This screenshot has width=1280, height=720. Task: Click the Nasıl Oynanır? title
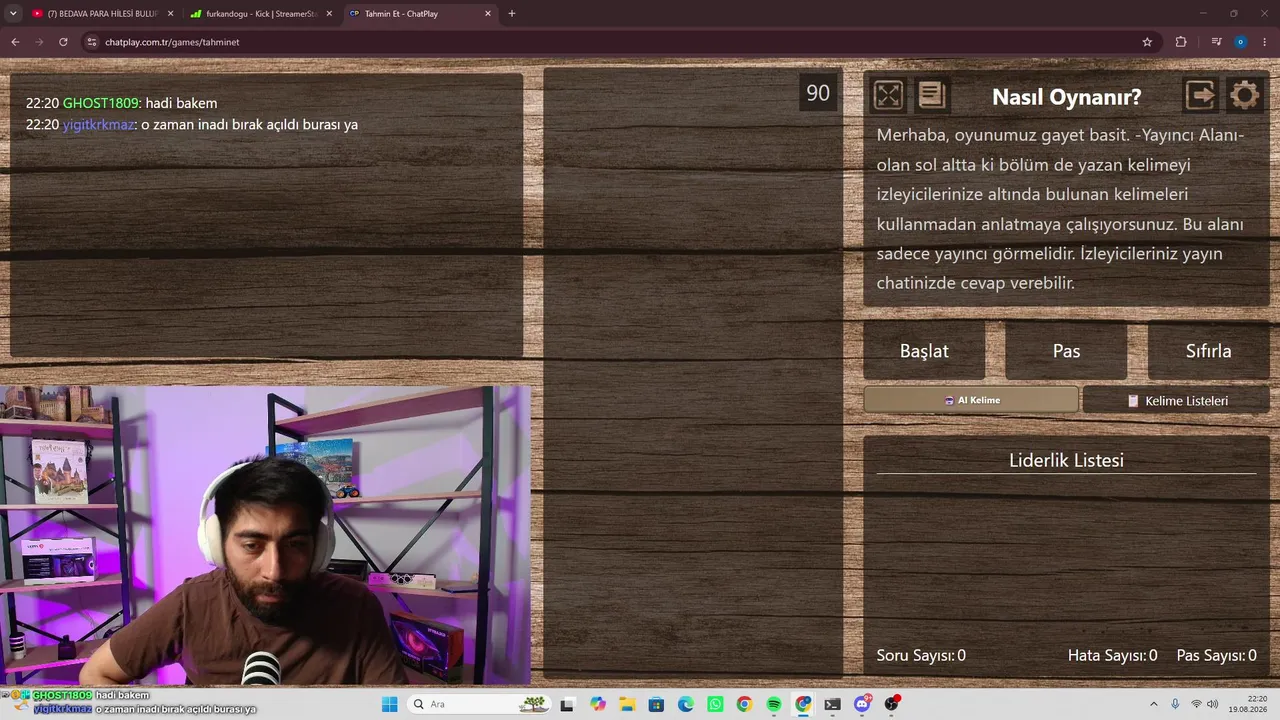[x=1066, y=97]
